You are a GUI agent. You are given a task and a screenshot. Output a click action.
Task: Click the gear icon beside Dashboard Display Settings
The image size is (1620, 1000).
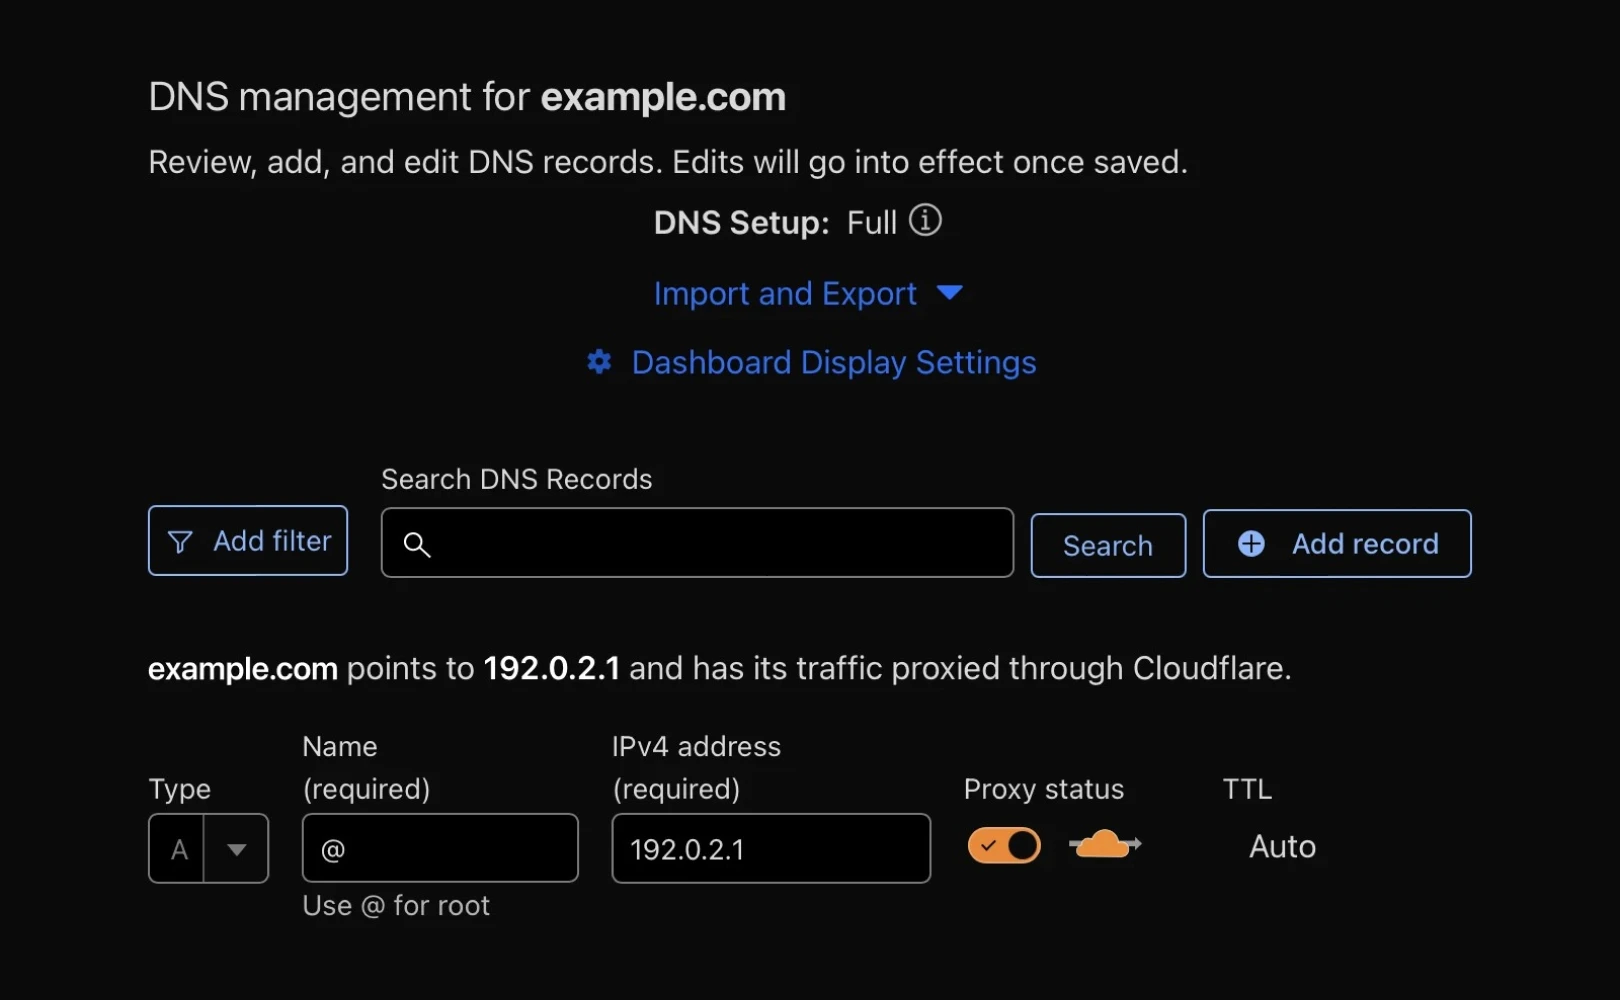click(599, 361)
